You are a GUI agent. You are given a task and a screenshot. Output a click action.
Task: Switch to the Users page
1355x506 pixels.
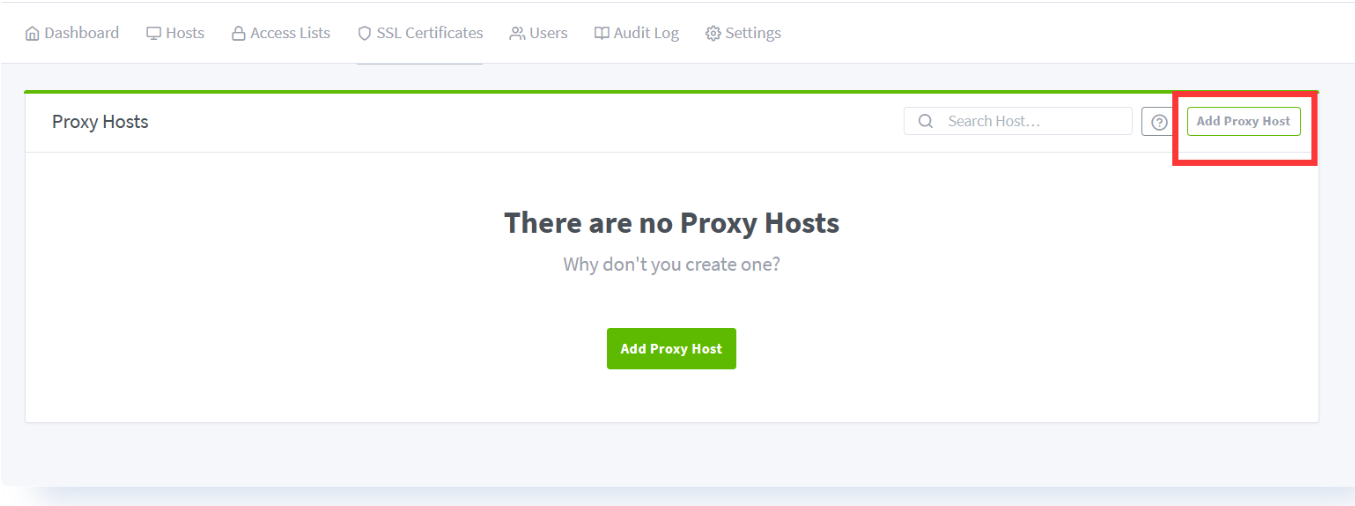tap(548, 33)
